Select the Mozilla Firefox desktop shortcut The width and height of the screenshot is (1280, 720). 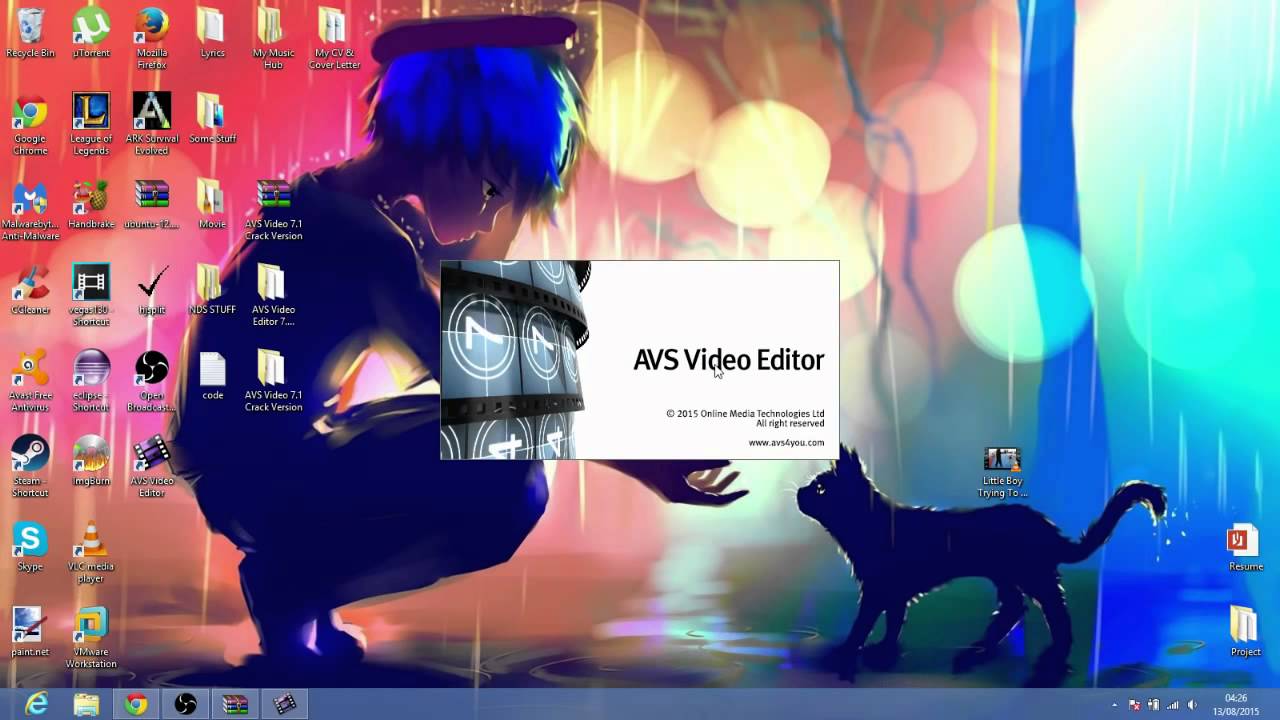click(152, 38)
